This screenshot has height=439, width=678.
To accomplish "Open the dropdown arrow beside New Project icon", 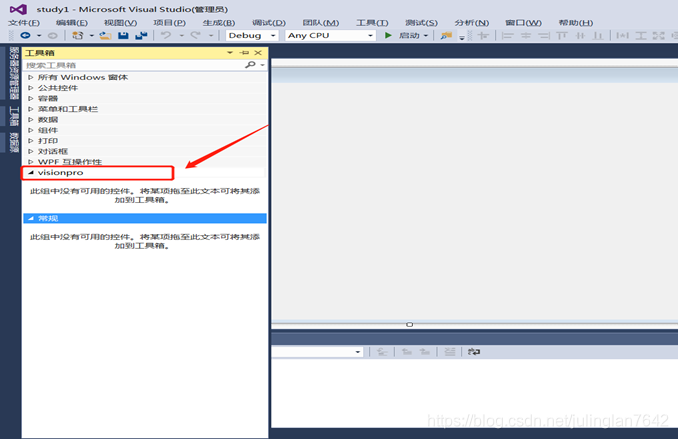I will pos(92,35).
